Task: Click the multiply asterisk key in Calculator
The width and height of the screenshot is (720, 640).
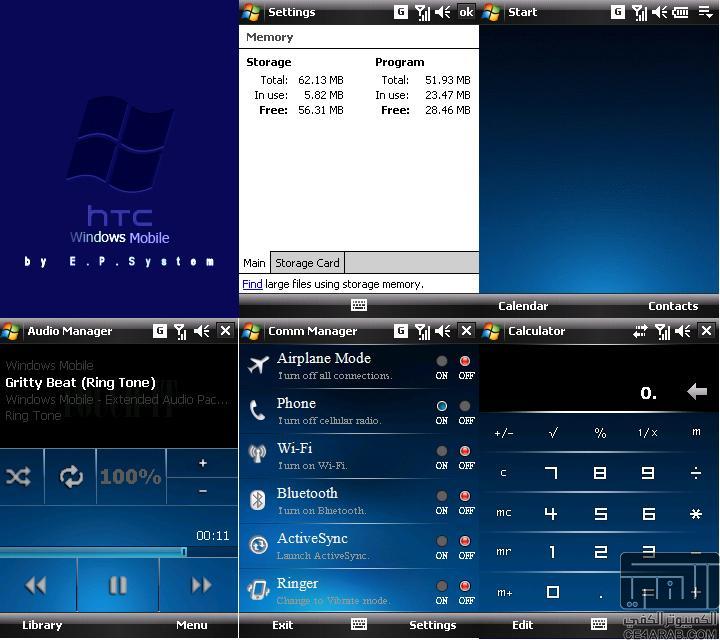Action: 696,513
